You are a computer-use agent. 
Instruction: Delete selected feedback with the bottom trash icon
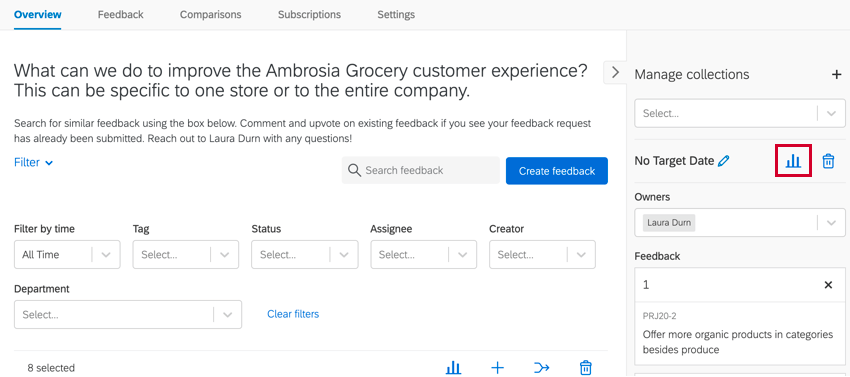pos(585,368)
